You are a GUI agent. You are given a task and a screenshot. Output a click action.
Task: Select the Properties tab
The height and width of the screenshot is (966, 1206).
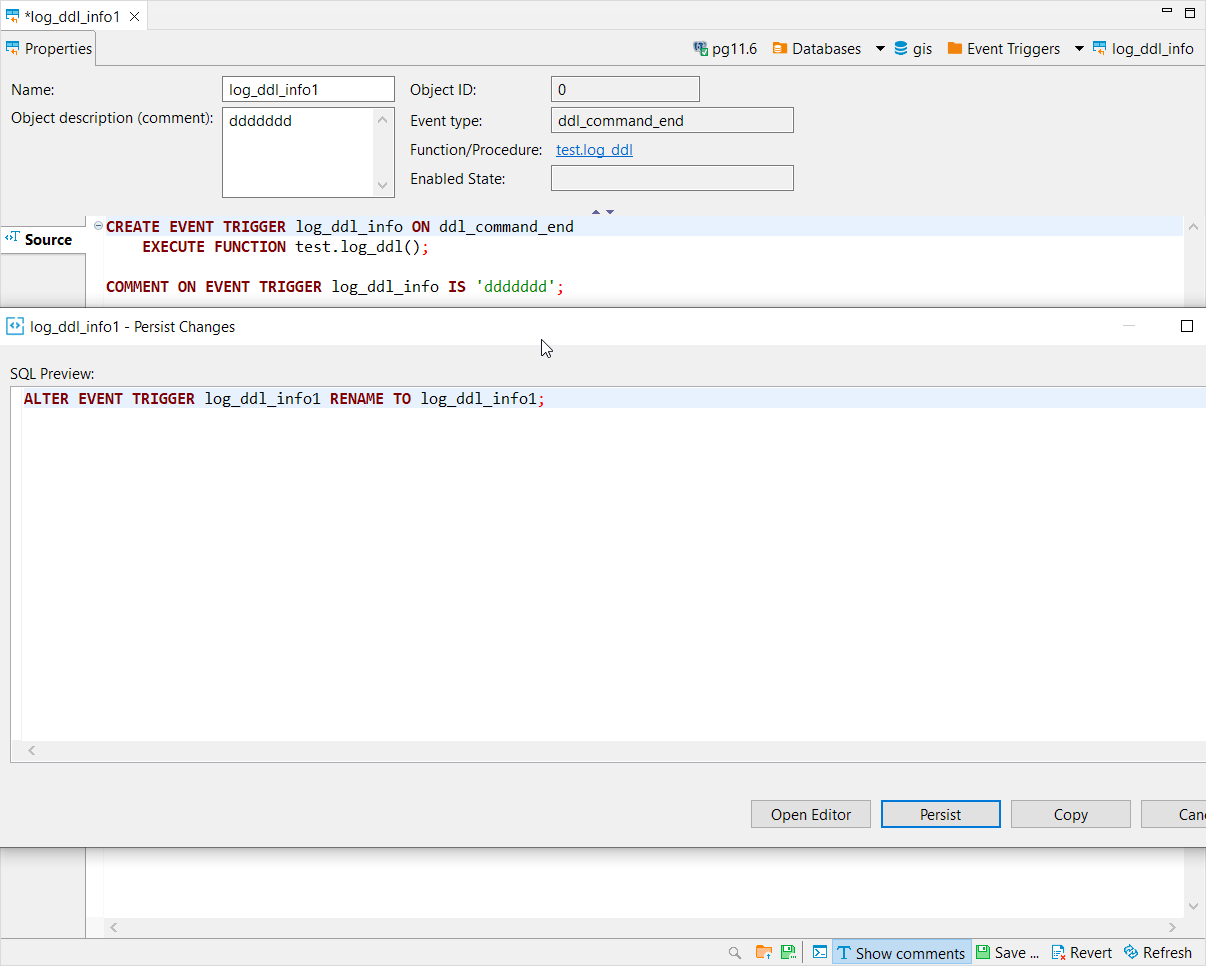48,48
